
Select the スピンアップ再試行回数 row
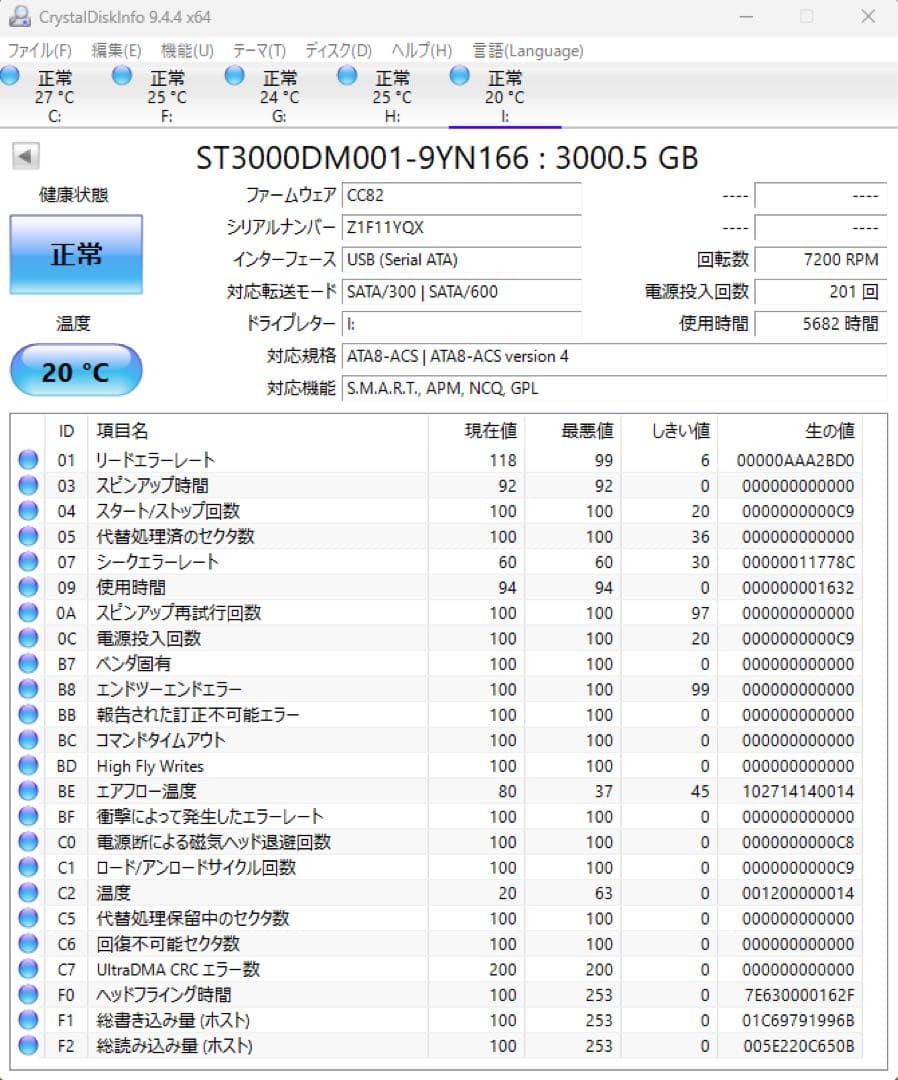[x=437, y=612]
